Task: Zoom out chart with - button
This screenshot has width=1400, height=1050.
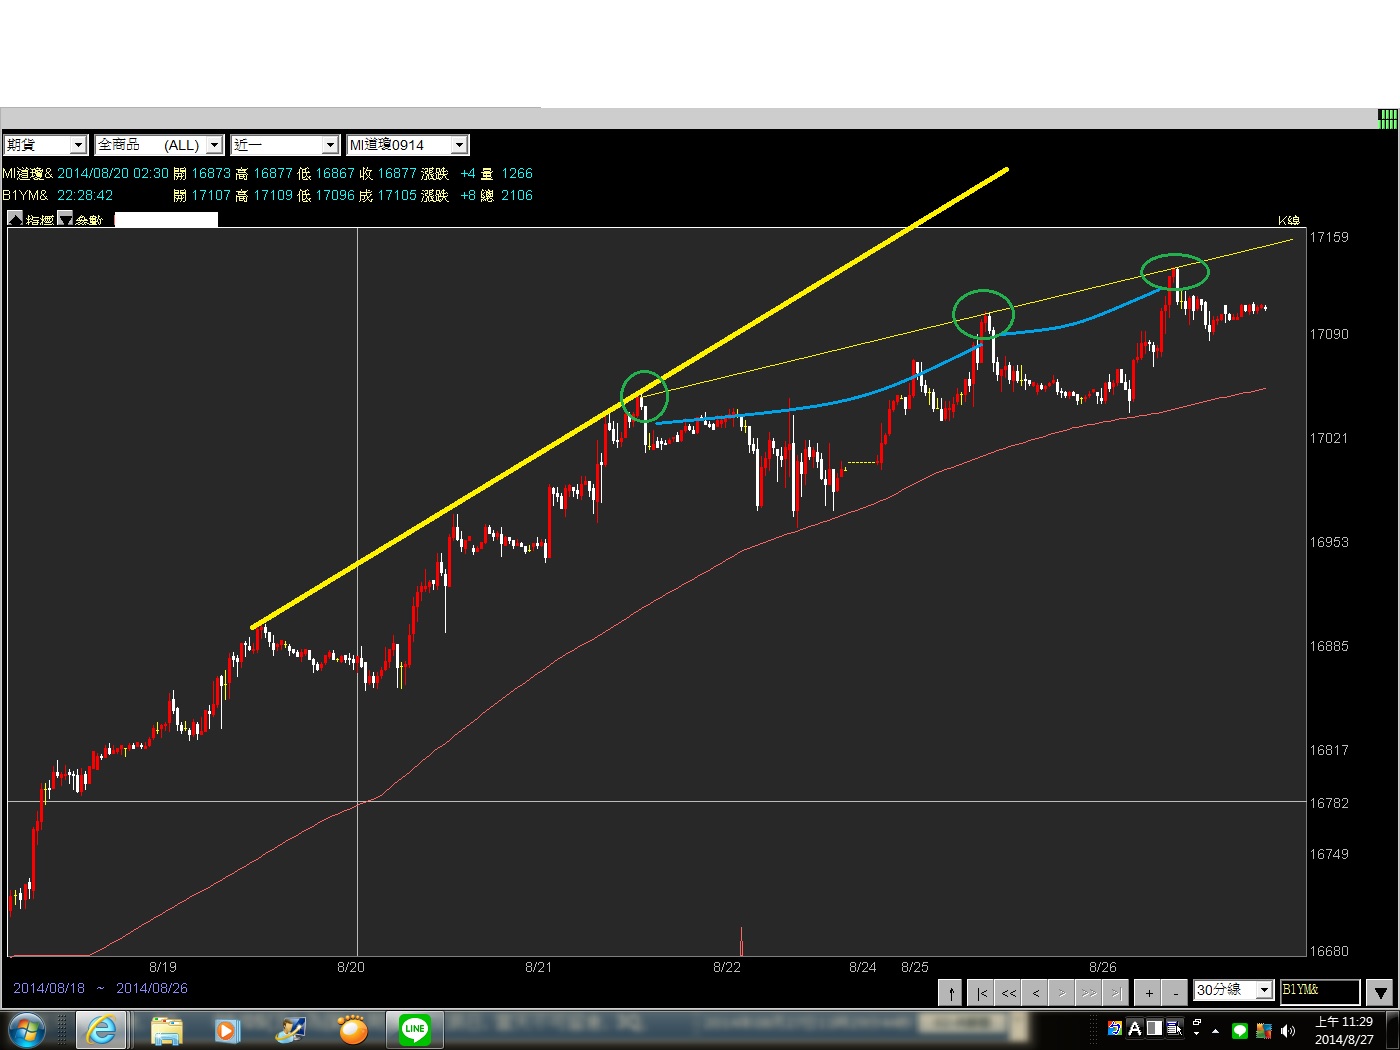Action: click(1176, 992)
